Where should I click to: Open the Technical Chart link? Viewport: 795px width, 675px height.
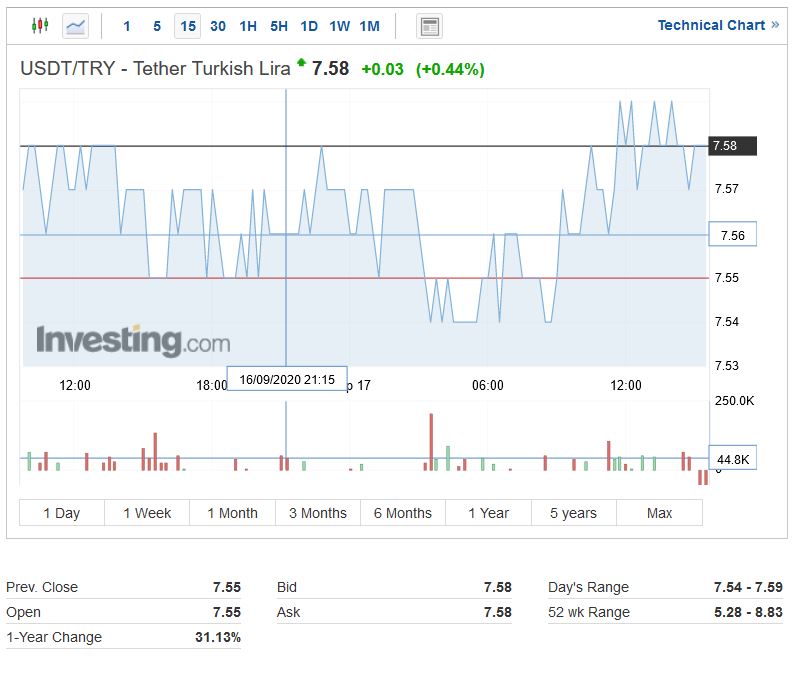coord(718,25)
